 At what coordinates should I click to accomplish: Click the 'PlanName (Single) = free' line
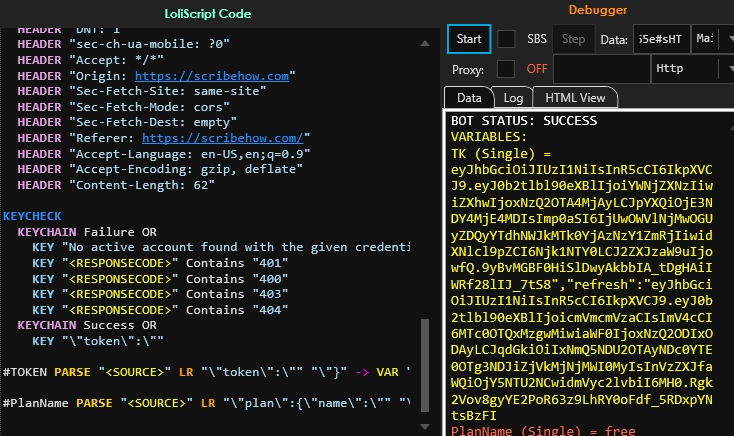(x=543, y=430)
